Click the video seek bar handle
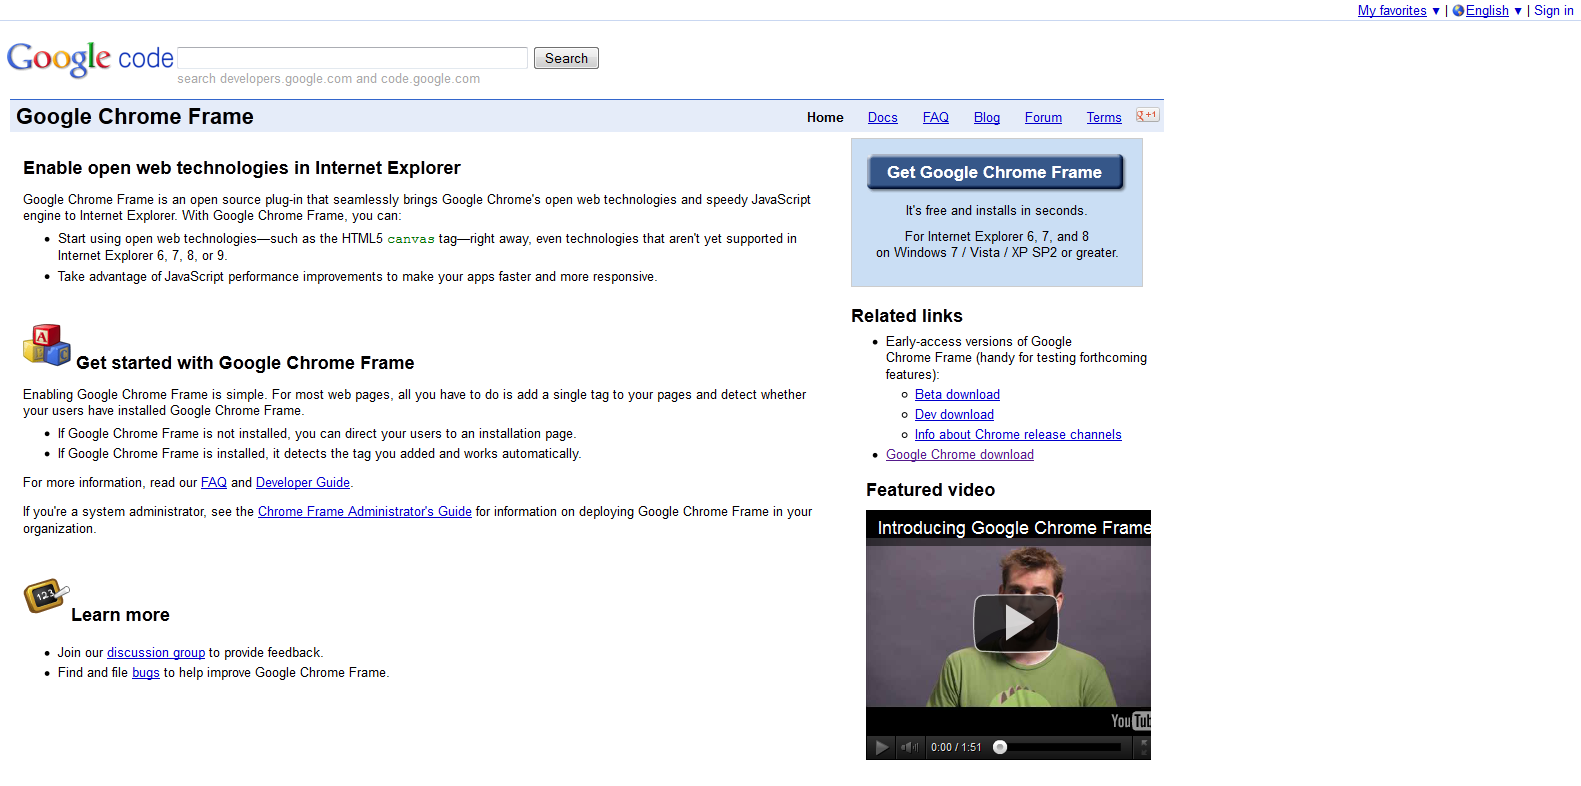Screen dimensions: 1581x786 [x=1000, y=747]
